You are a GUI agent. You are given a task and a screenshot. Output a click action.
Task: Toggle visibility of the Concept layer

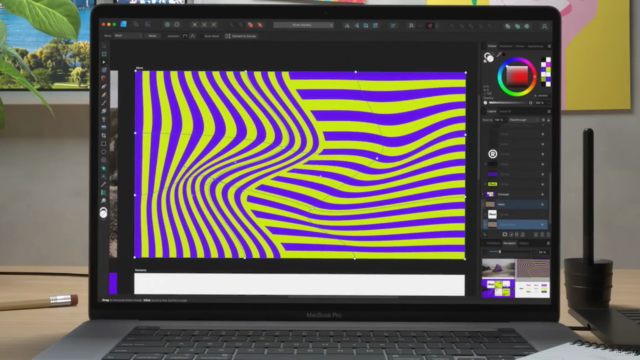tap(543, 194)
